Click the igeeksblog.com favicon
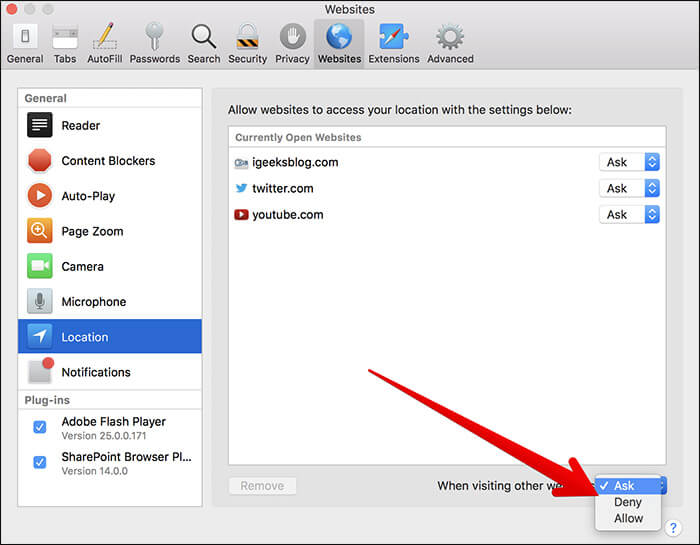The height and width of the screenshot is (545, 700). click(x=241, y=163)
